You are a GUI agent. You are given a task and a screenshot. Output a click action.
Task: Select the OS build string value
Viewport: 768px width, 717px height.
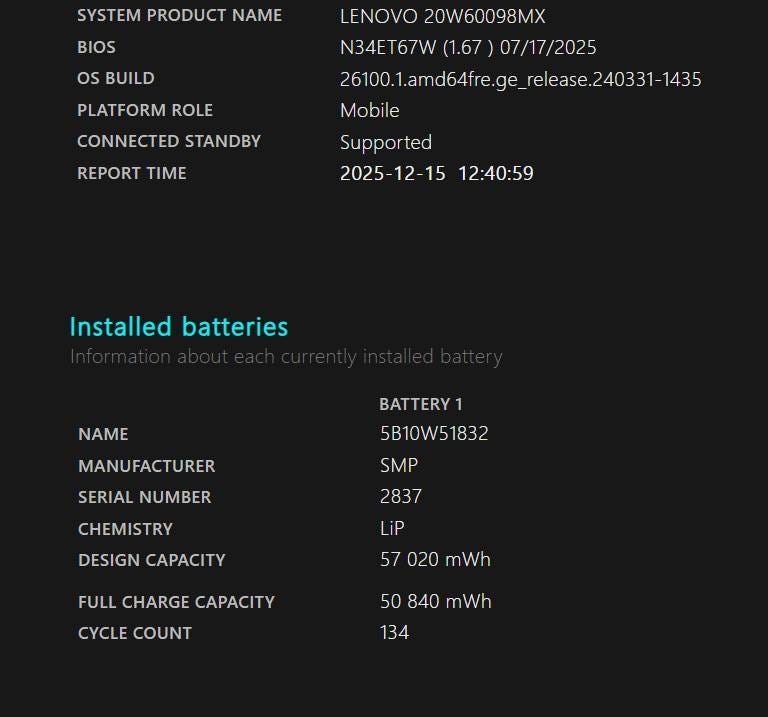click(x=520, y=79)
